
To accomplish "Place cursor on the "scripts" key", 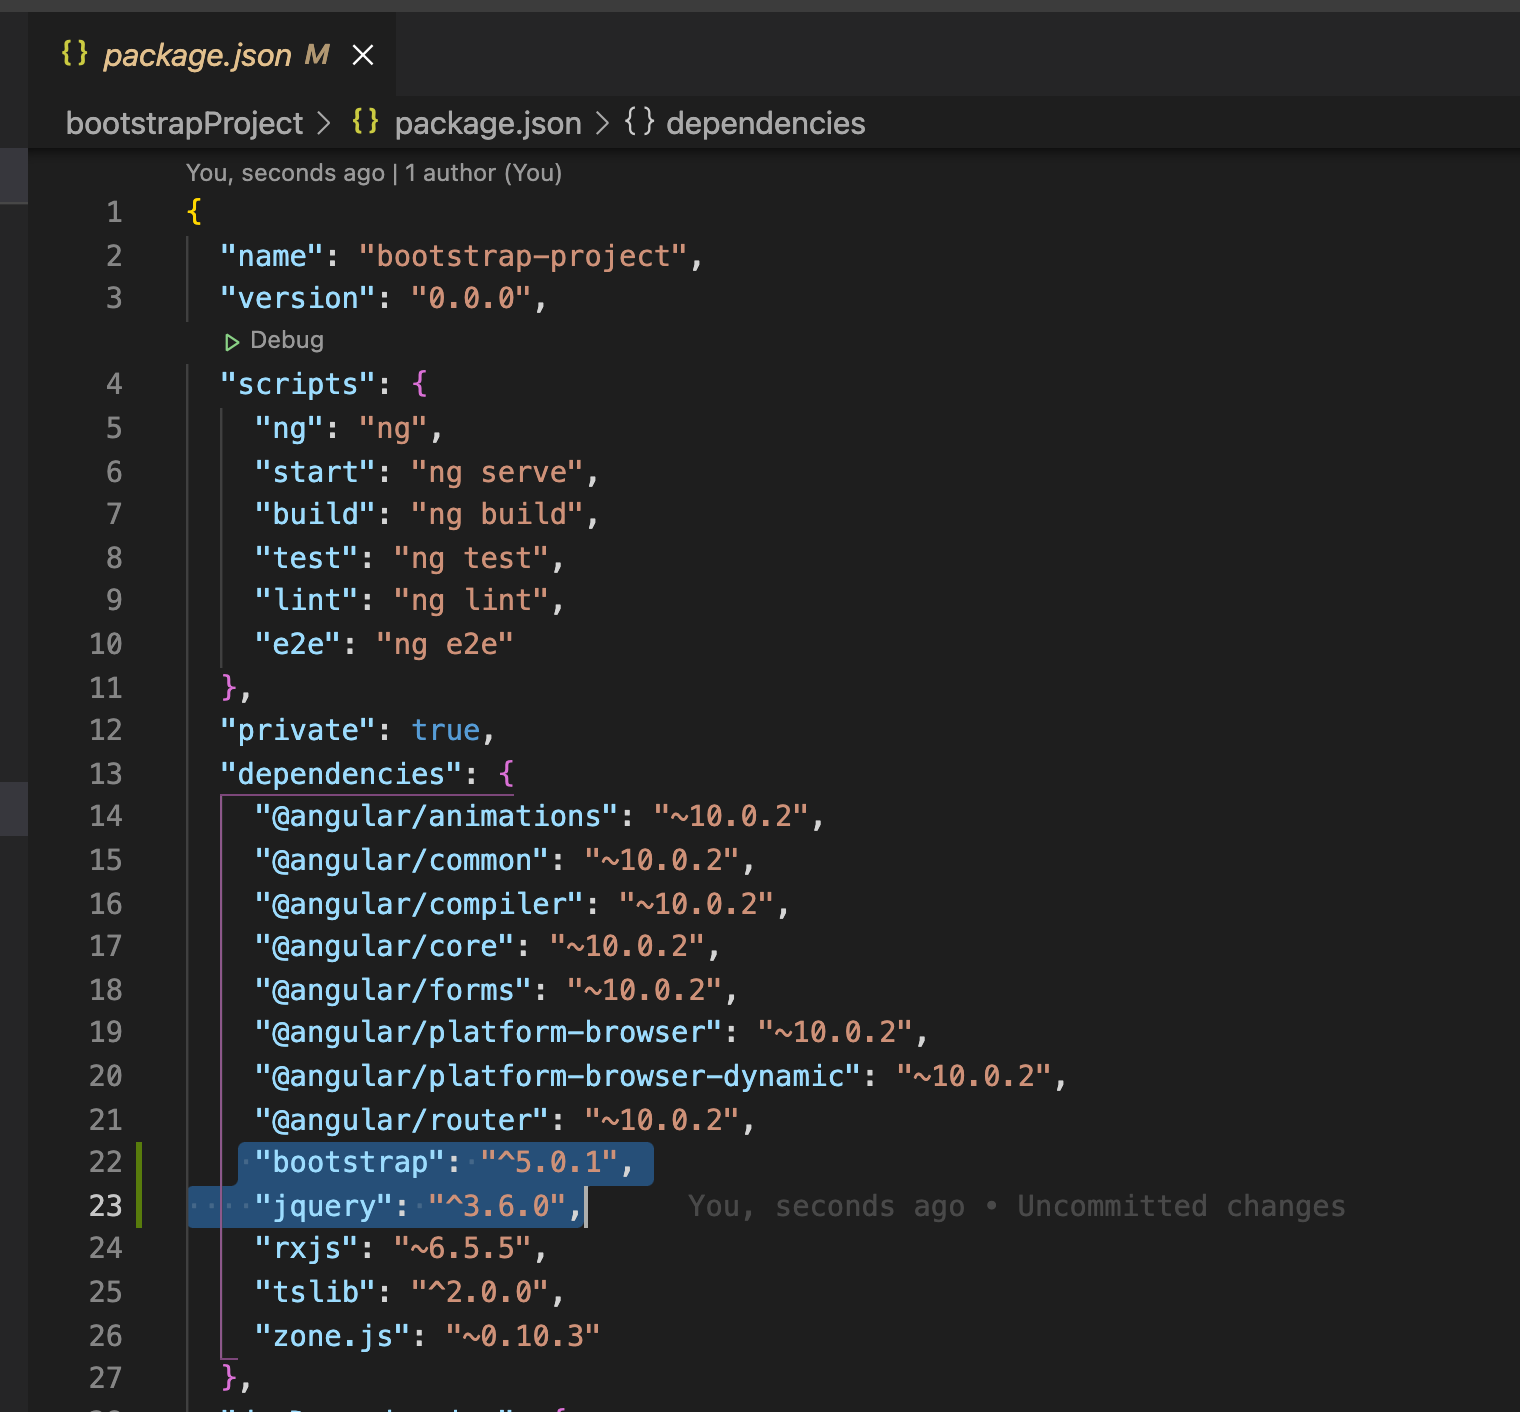I will click(x=297, y=385).
